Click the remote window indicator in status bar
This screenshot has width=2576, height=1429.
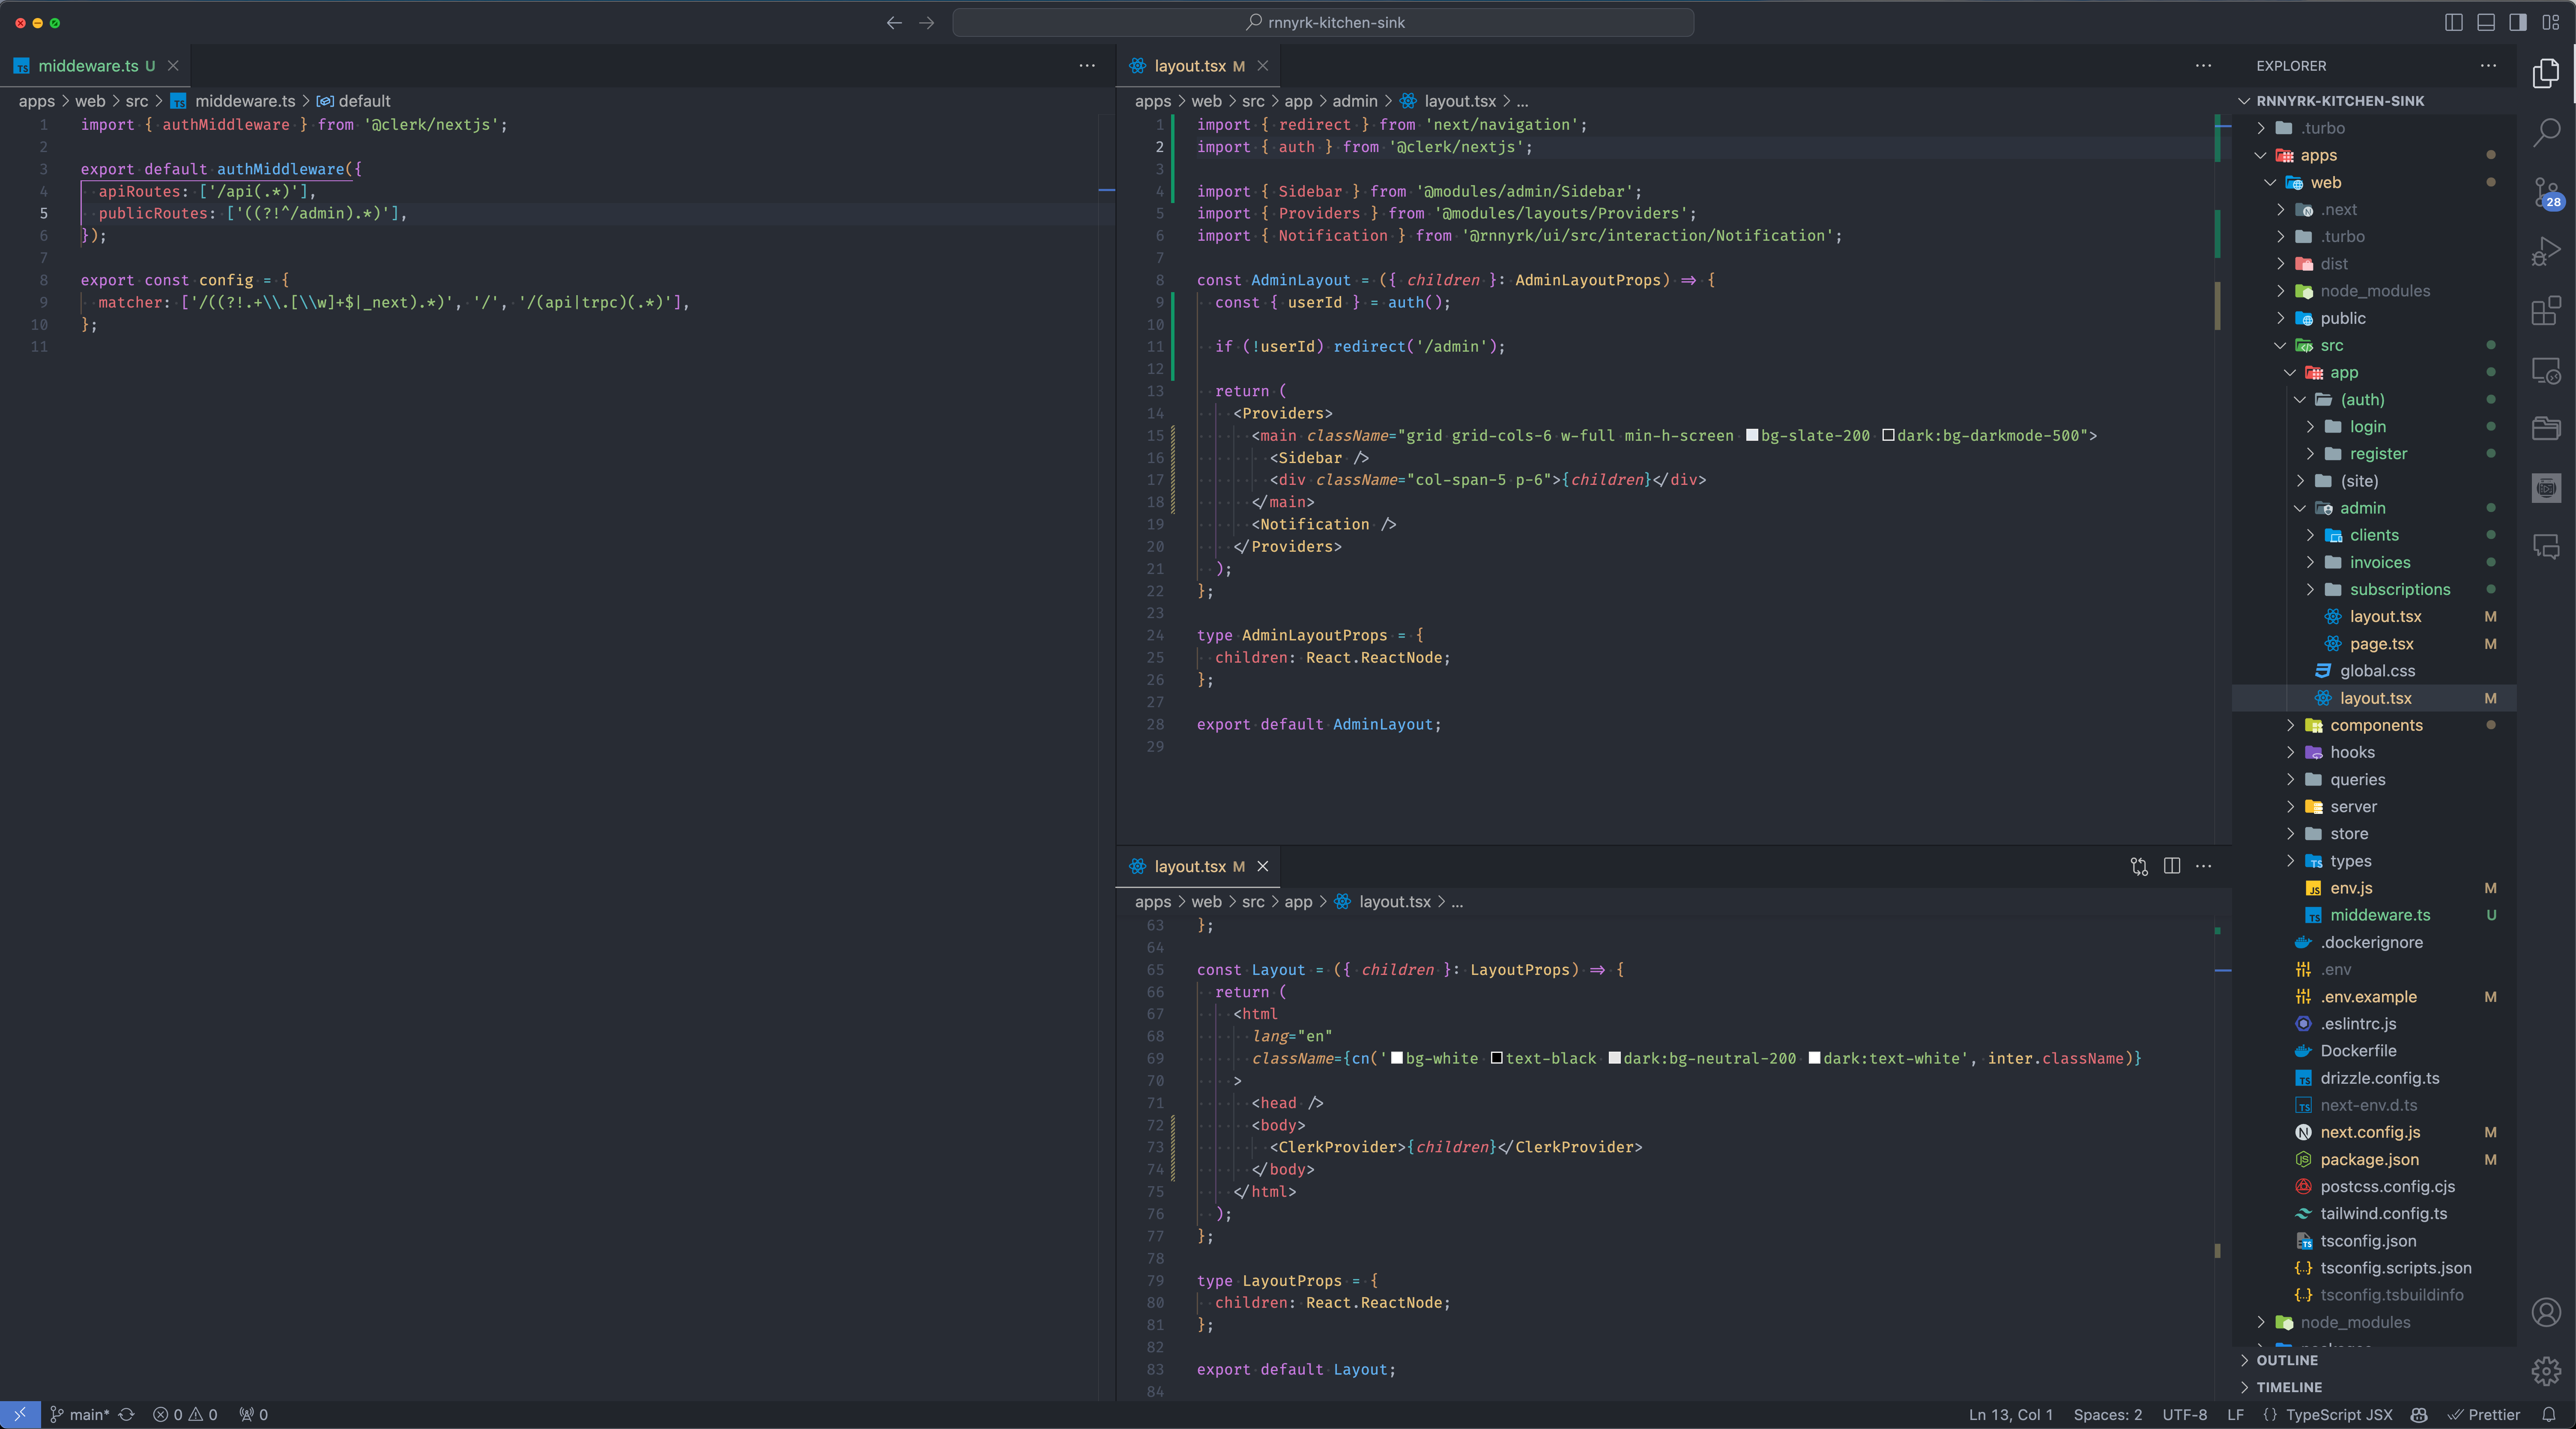(x=20, y=1414)
